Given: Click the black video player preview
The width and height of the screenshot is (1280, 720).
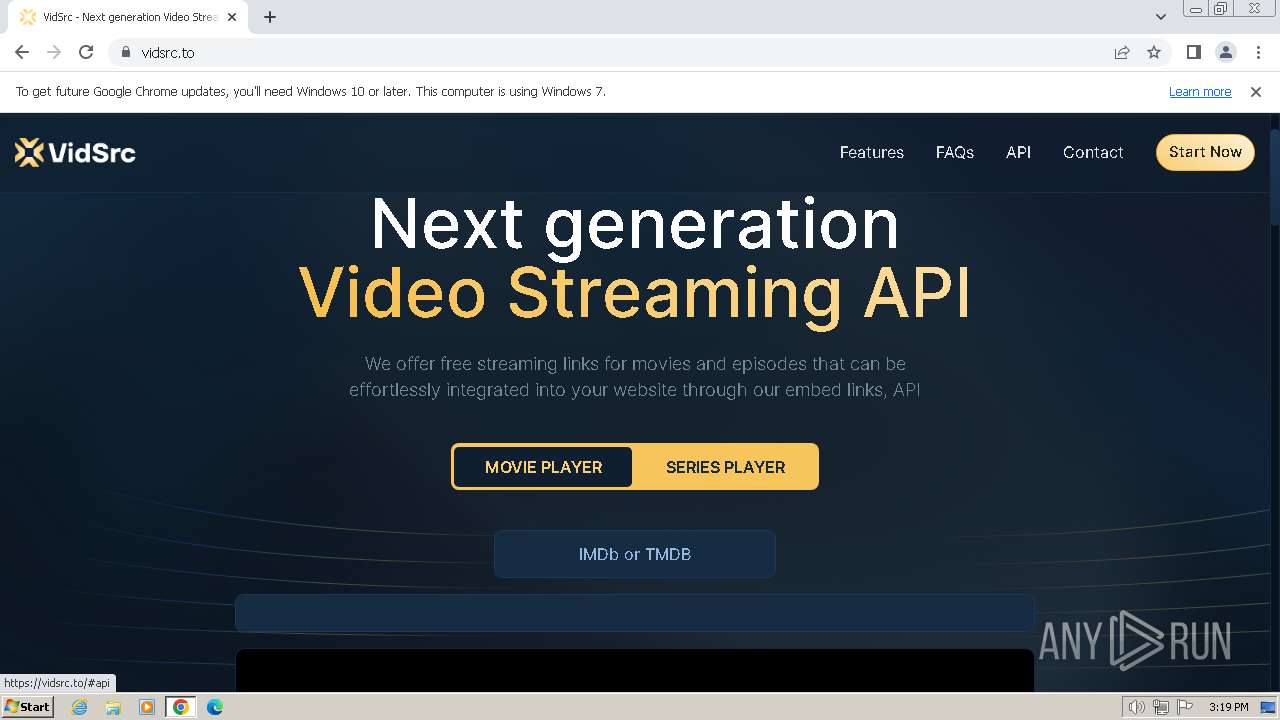Looking at the screenshot, I should pyautogui.click(x=635, y=670).
